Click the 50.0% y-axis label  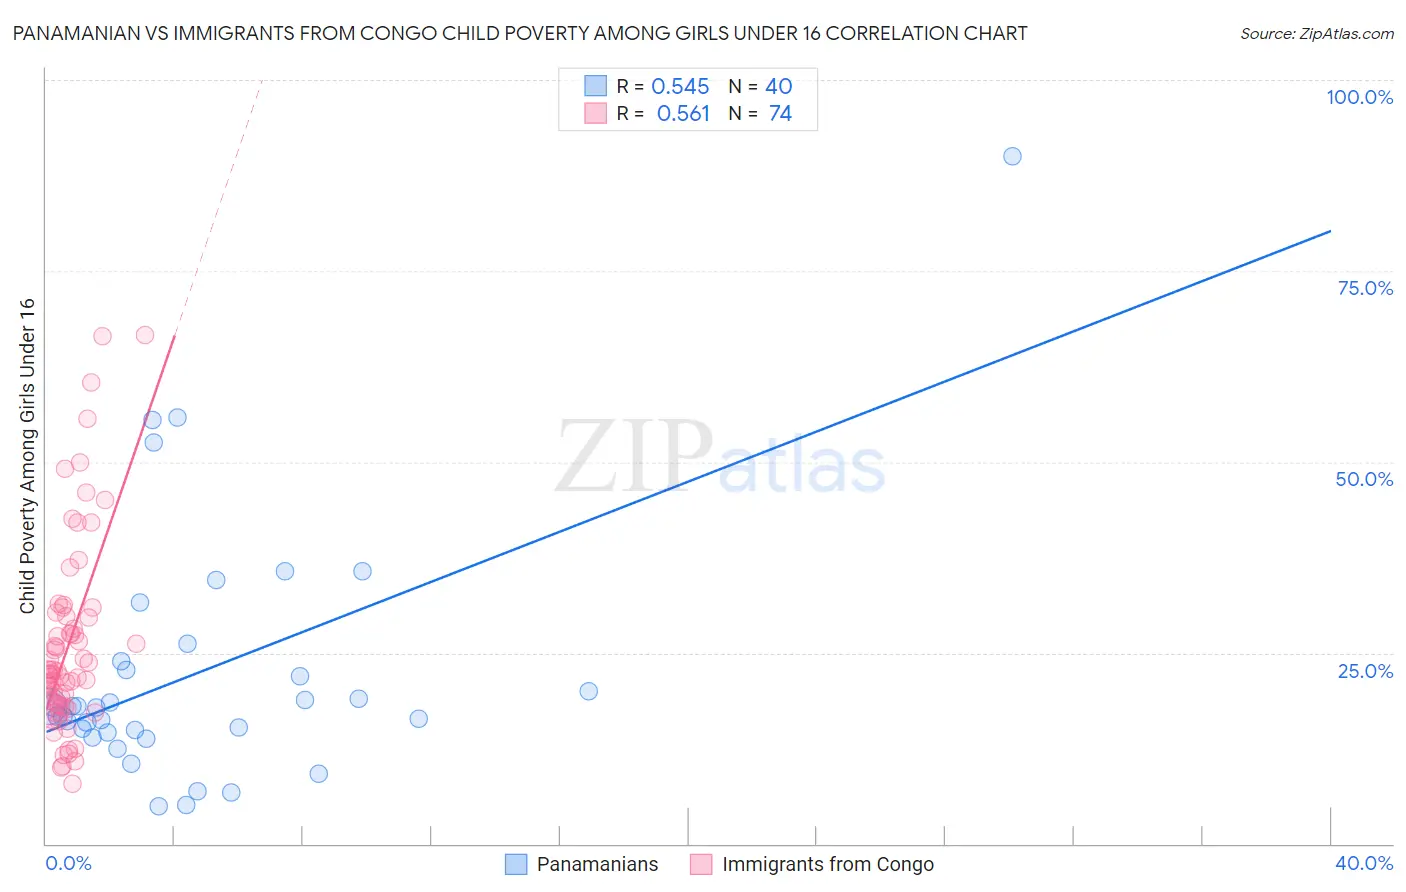pyautogui.click(x=1364, y=479)
